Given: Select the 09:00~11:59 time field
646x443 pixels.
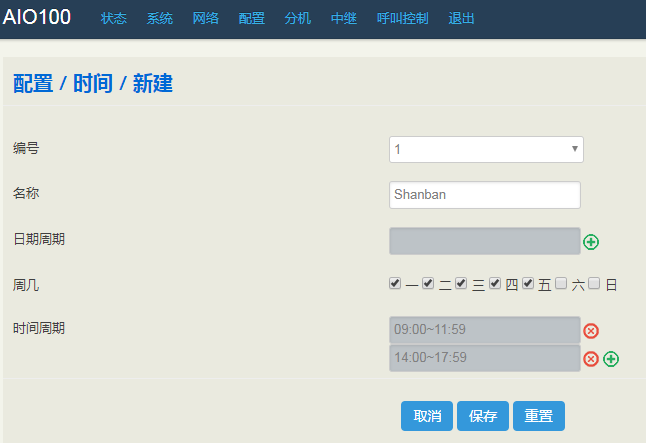Looking at the screenshot, I should tap(485, 330).
